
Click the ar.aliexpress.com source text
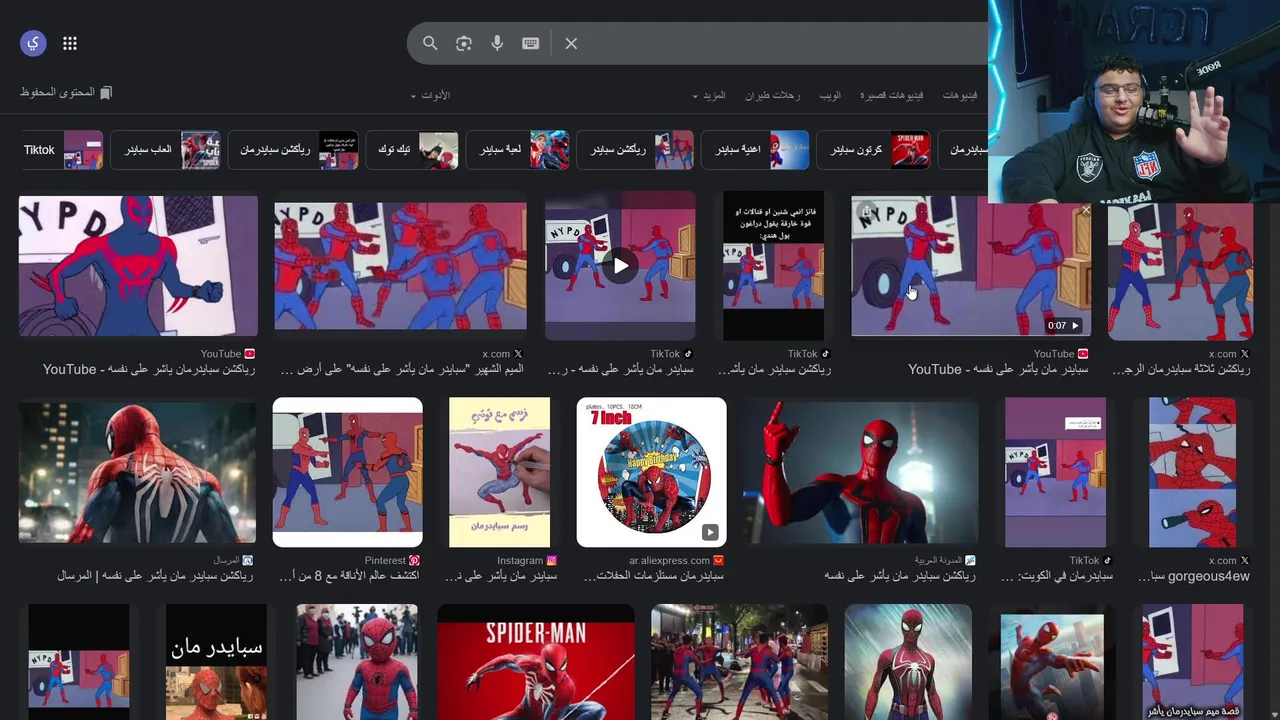pos(669,561)
